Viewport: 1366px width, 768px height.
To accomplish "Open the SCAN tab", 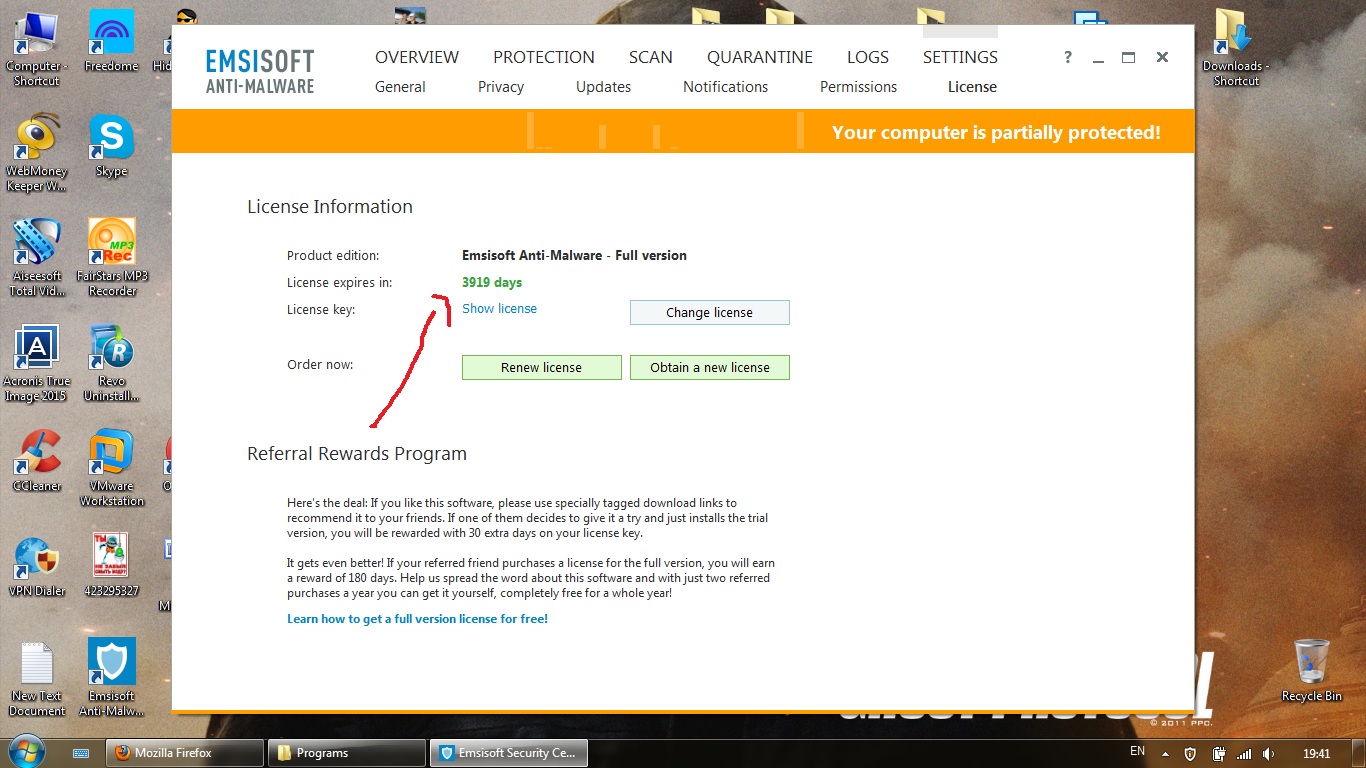I will point(651,57).
